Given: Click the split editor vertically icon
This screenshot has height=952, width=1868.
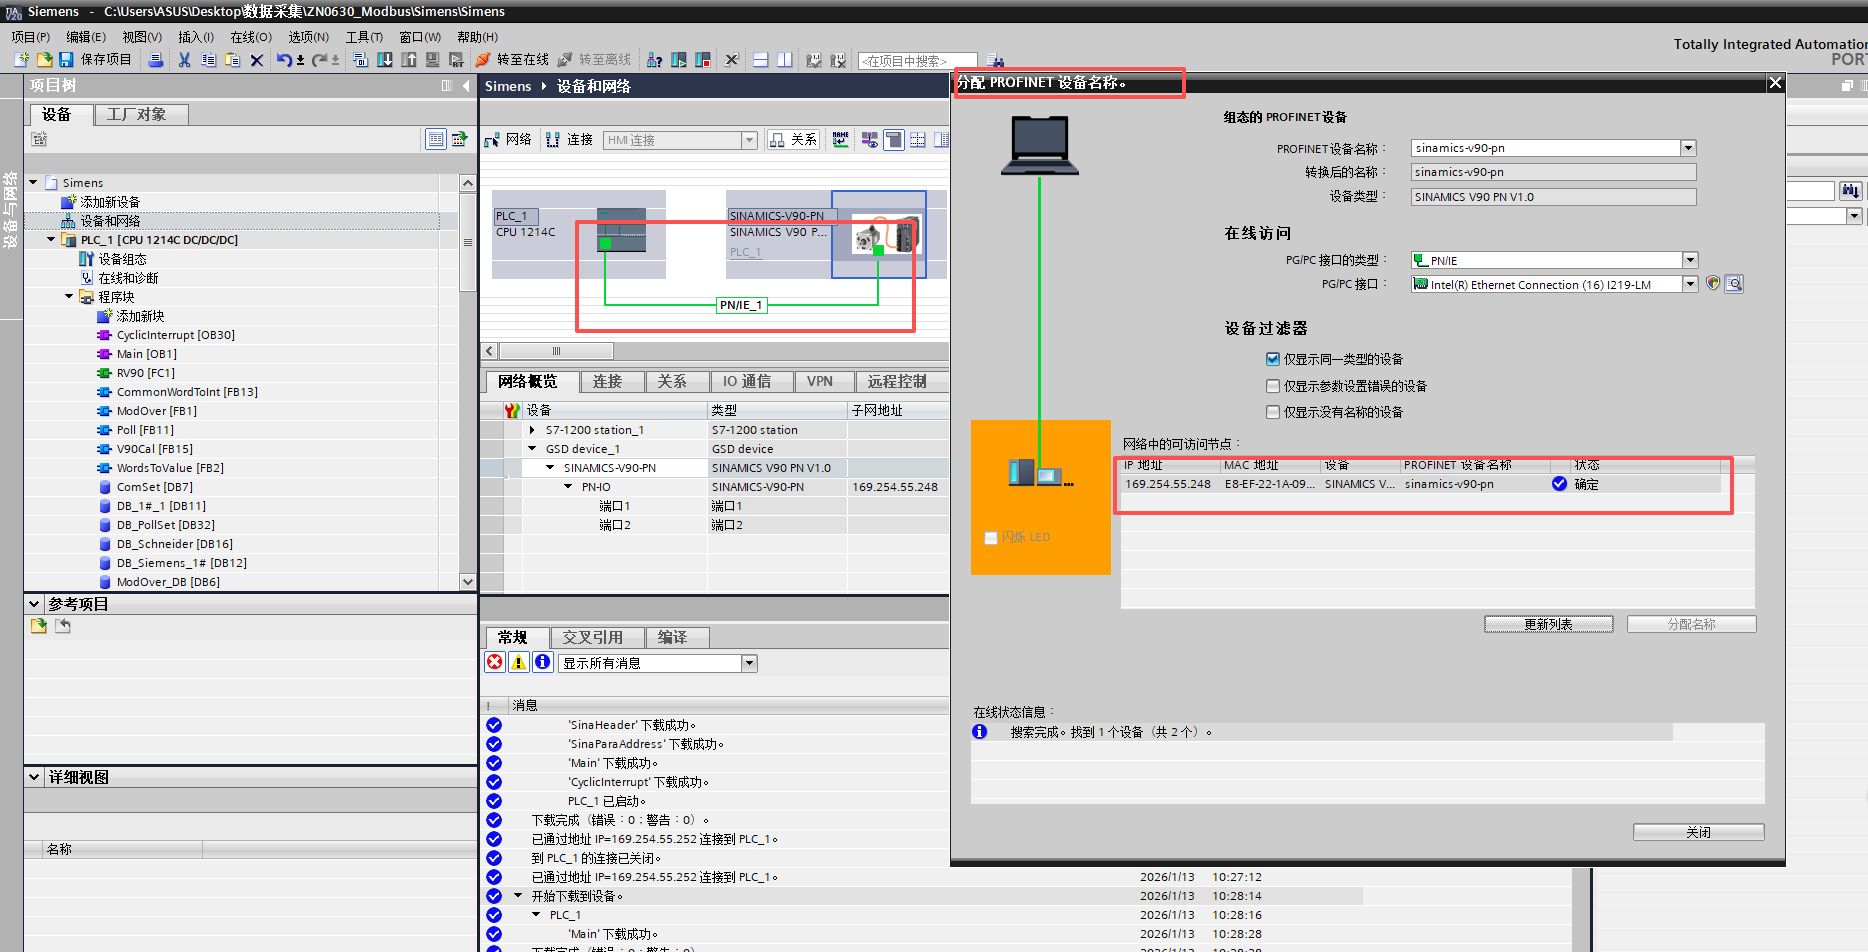Looking at the screenshot, I should pyautogui.click(x=785, y=60).
